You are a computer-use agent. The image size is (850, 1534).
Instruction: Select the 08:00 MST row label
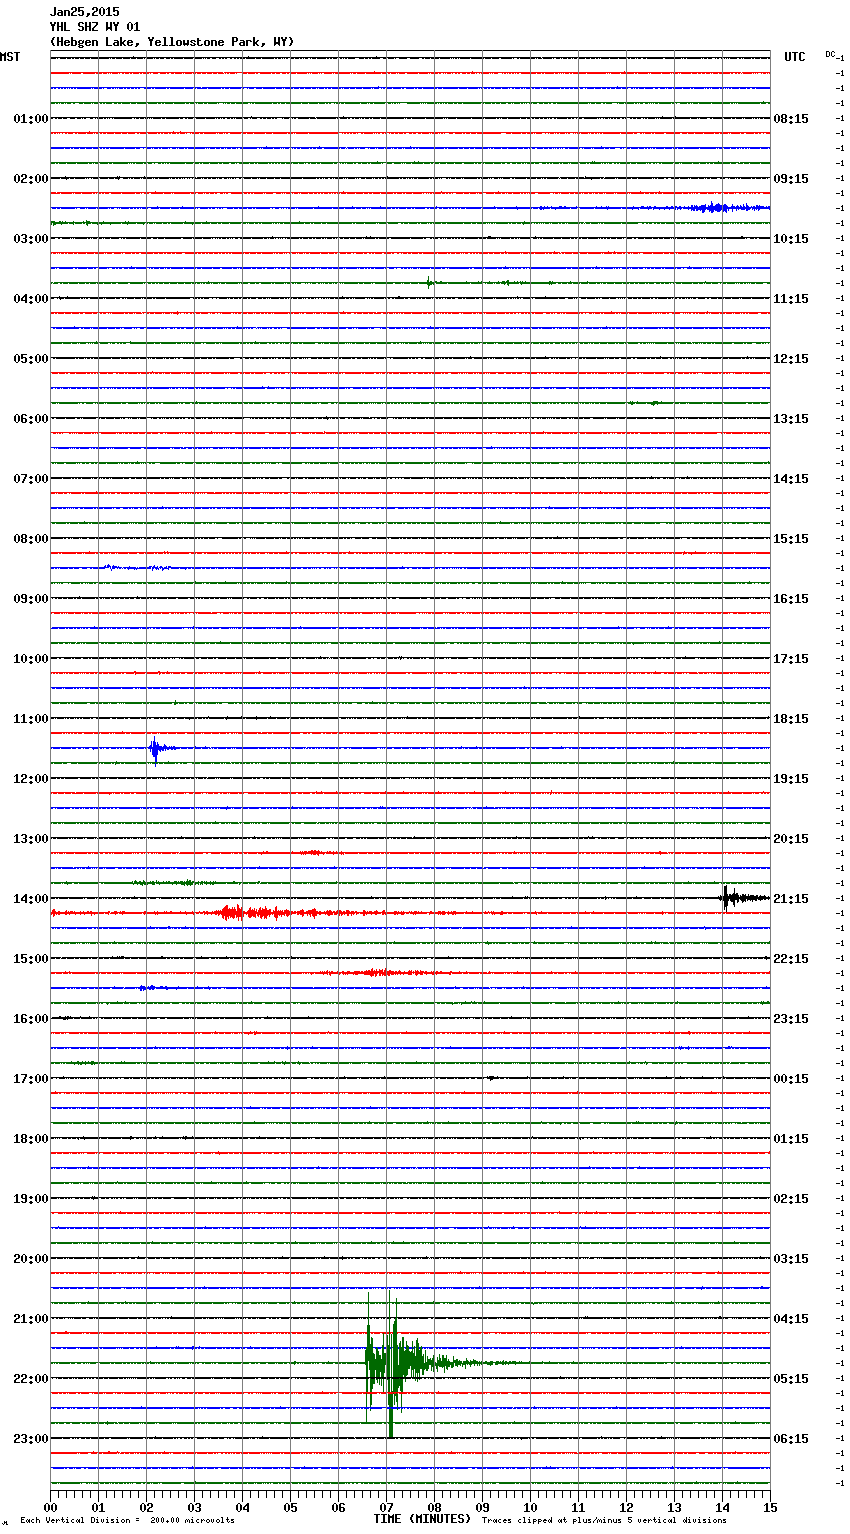[31, 539]
